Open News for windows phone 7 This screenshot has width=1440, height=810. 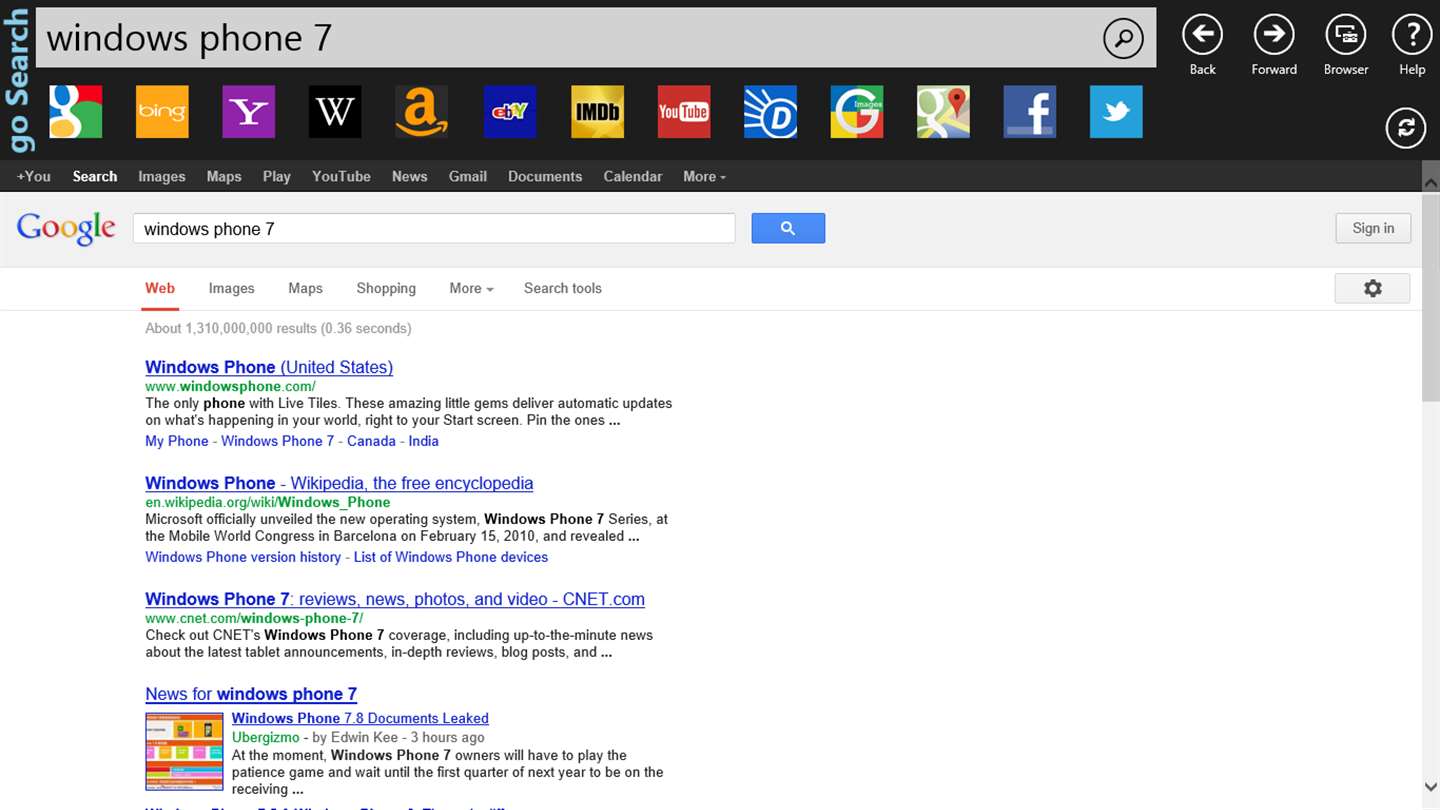[251, 694]
